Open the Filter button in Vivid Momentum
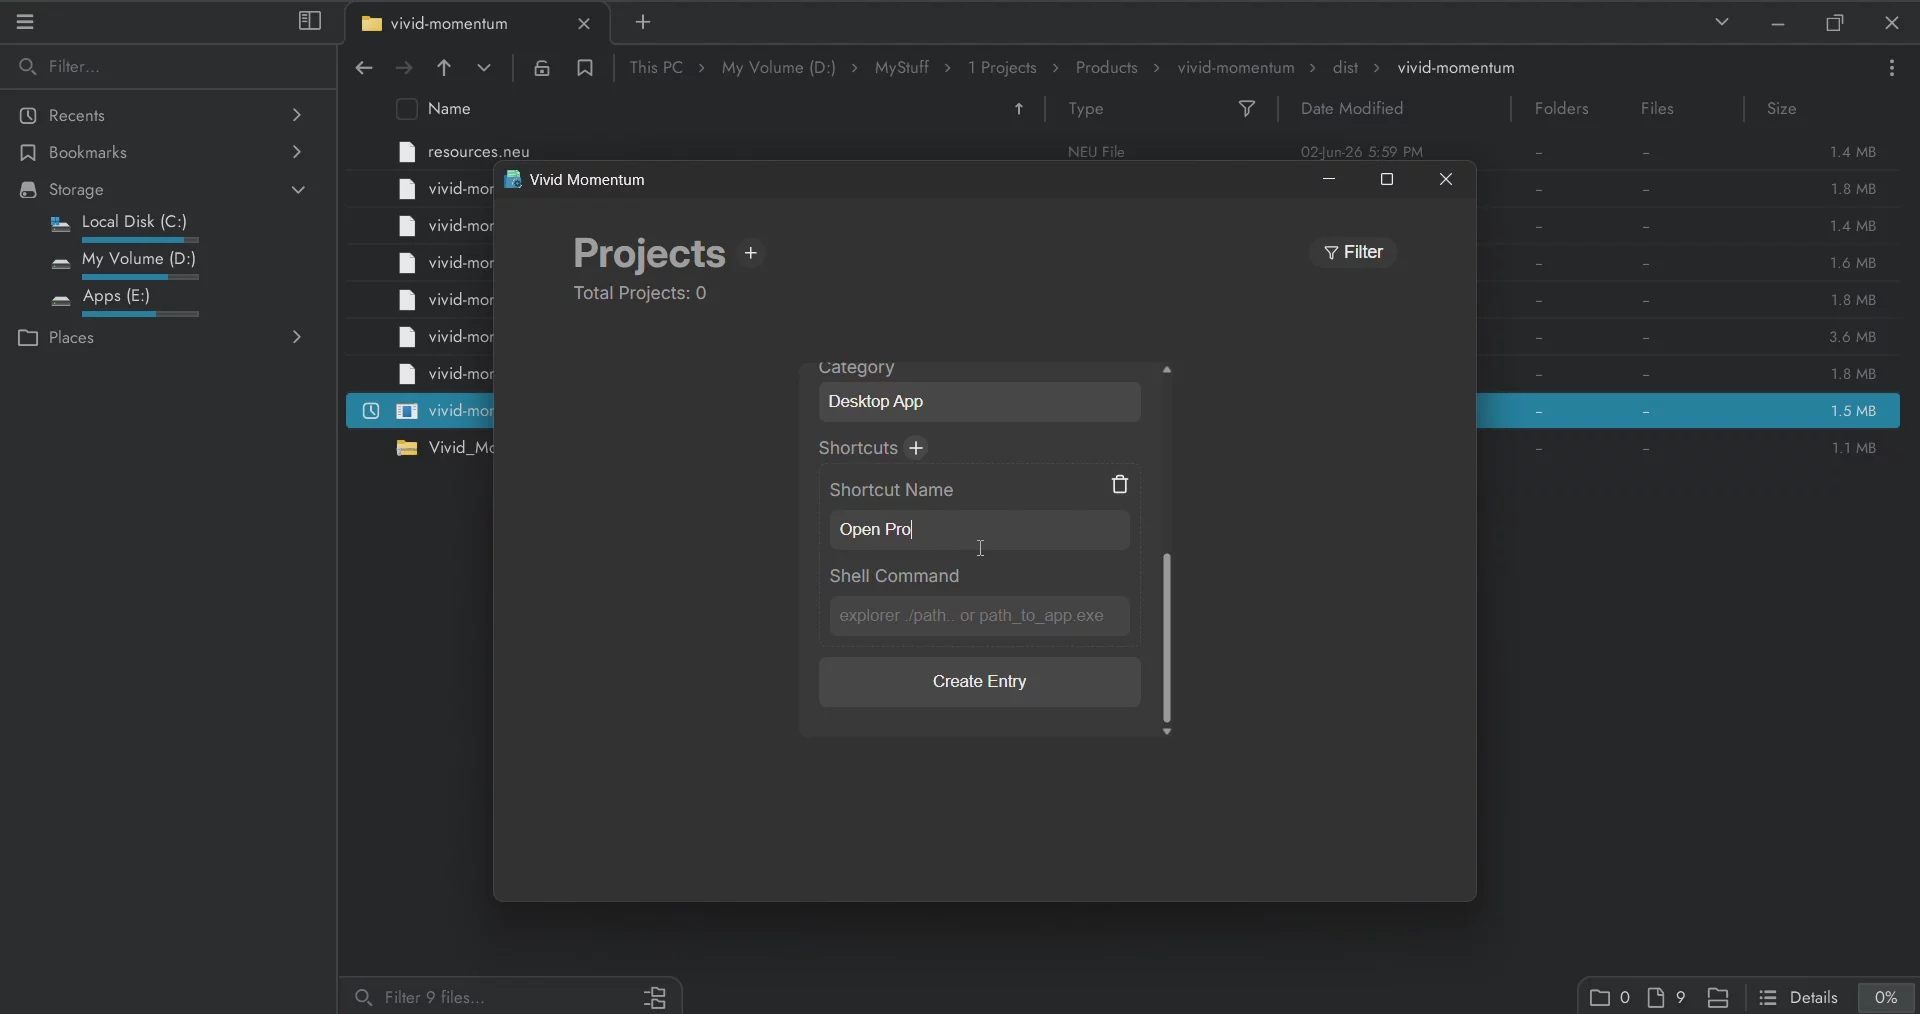The width and height of the screenshot is (1920, 1014). pyautogui.click(x=1355, y=253)
